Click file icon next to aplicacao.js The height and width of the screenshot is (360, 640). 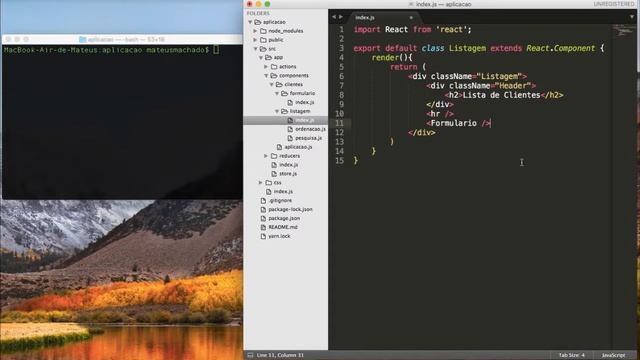[x=279, y=147]
